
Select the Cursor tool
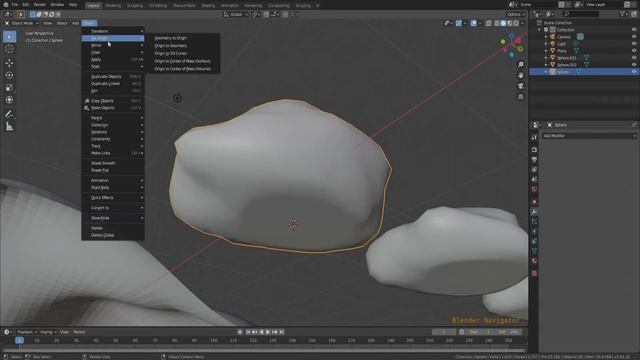click(9, 49)
